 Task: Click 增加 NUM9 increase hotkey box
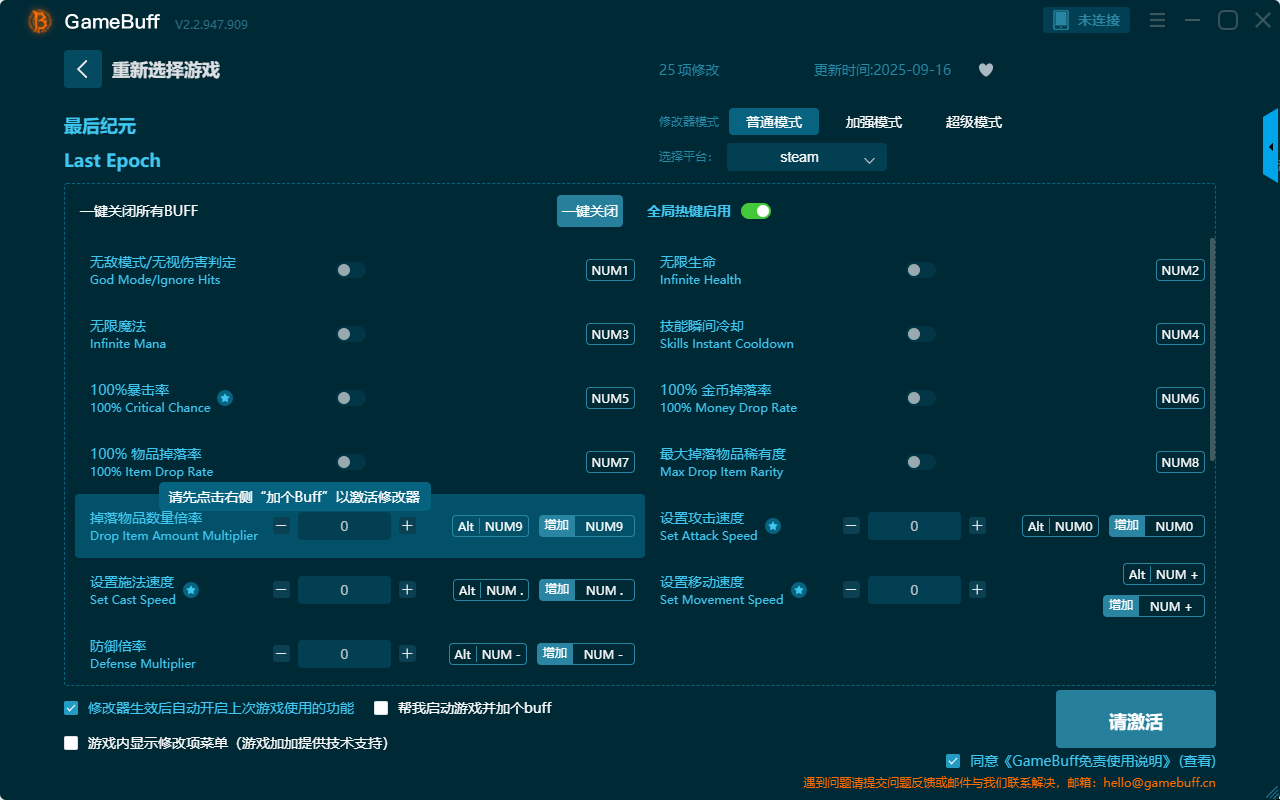[x=587, y=526]
